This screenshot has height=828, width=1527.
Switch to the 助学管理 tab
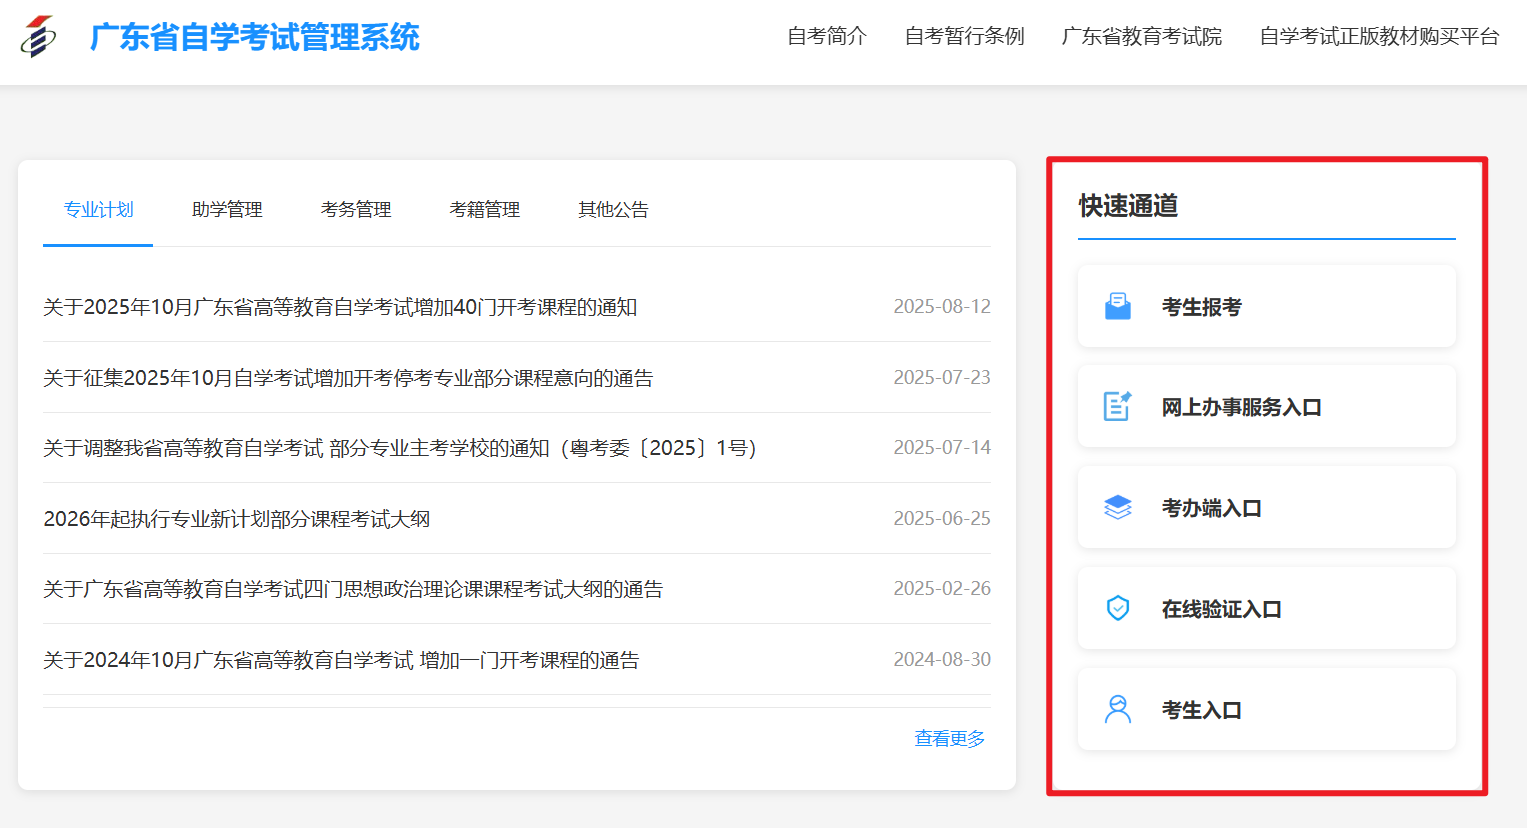(226, 209)
